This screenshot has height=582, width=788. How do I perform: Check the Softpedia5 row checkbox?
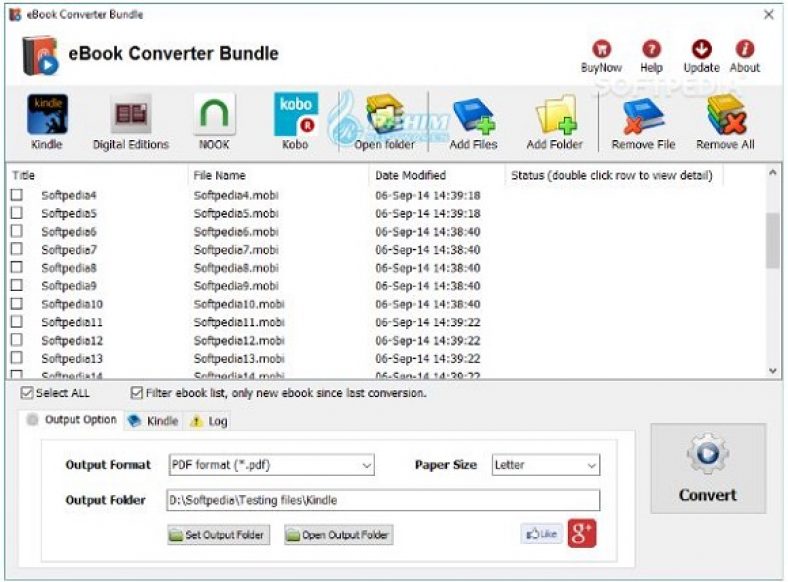(17, 213)
